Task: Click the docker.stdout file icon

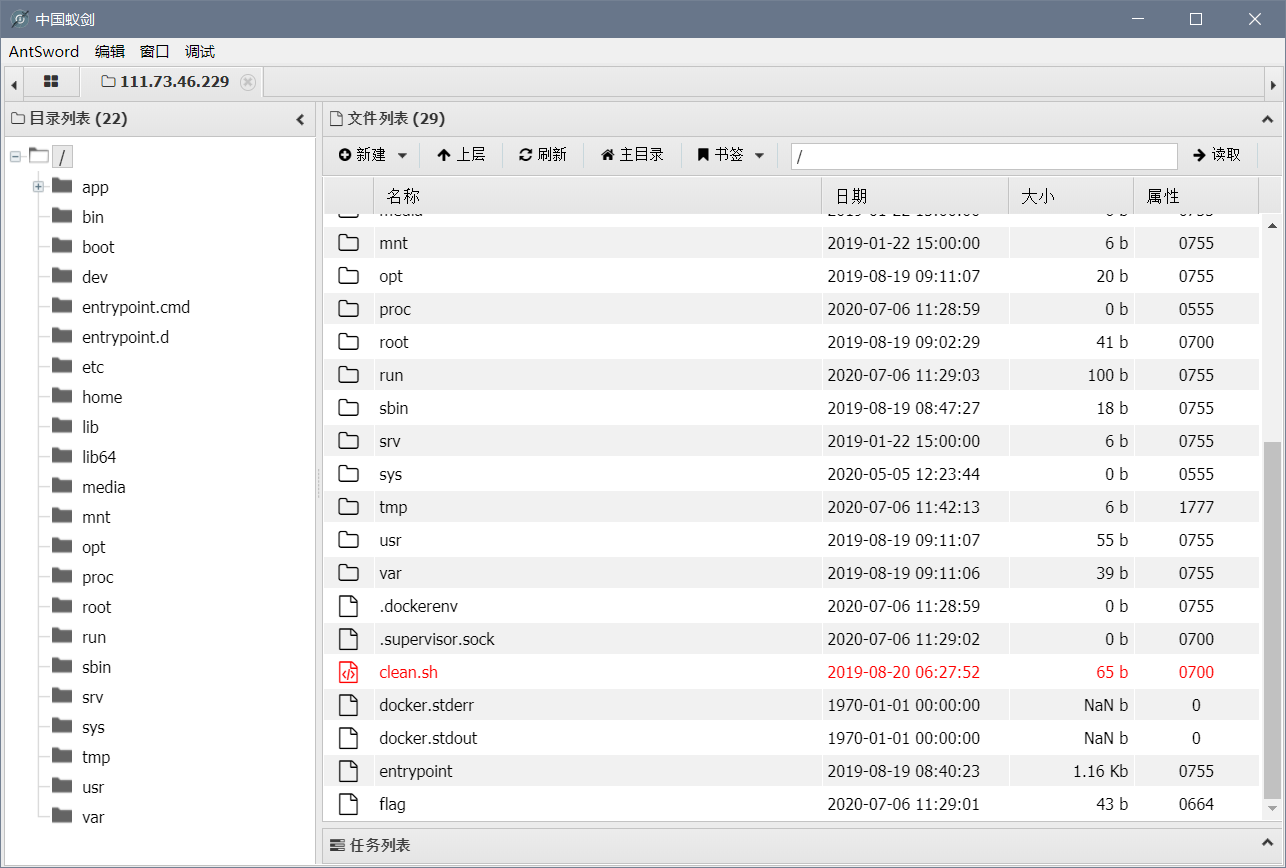Action: pyautogui.click(x=348, y=738)
